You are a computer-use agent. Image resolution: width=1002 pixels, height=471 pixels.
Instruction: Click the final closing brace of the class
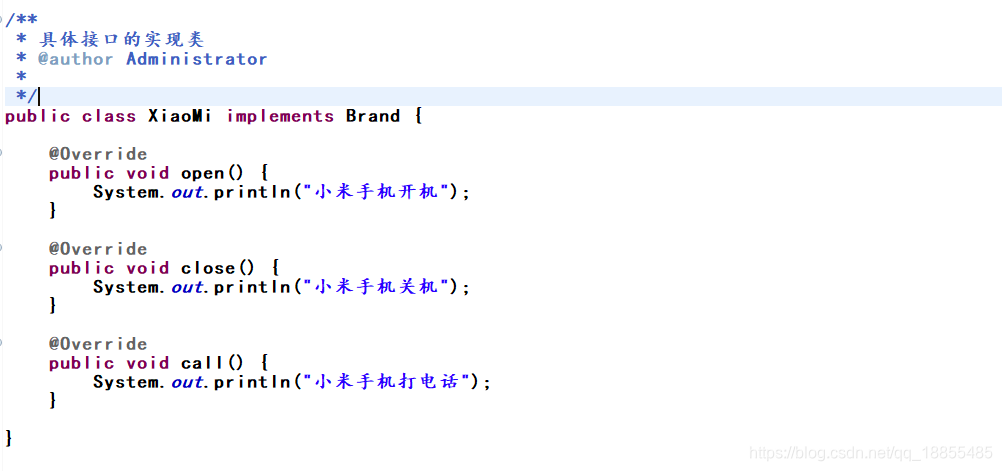tap(8, 438)
